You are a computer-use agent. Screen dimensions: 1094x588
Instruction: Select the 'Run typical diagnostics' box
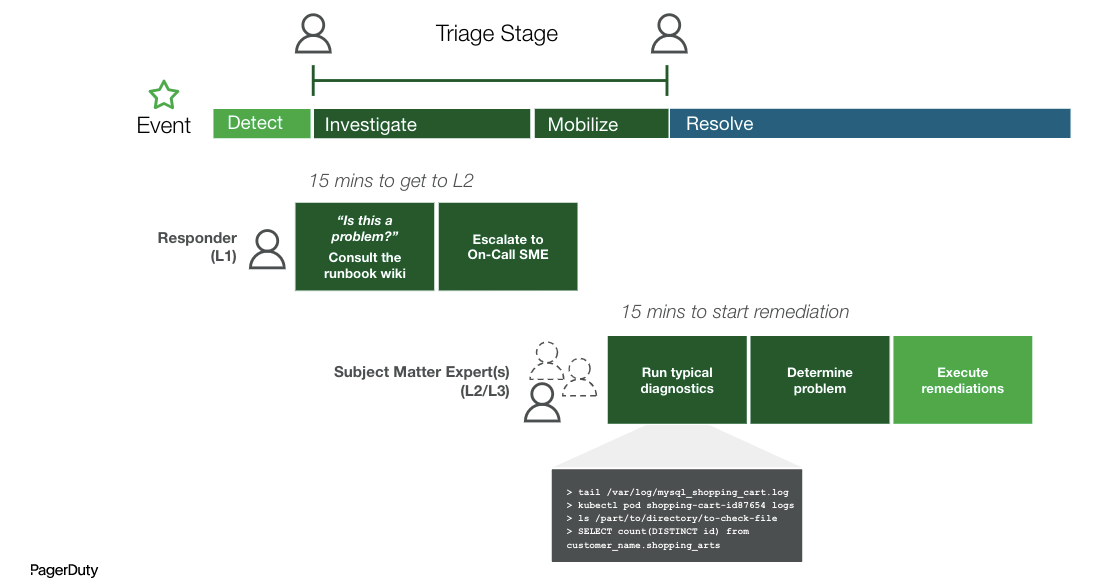click(677, 380)
